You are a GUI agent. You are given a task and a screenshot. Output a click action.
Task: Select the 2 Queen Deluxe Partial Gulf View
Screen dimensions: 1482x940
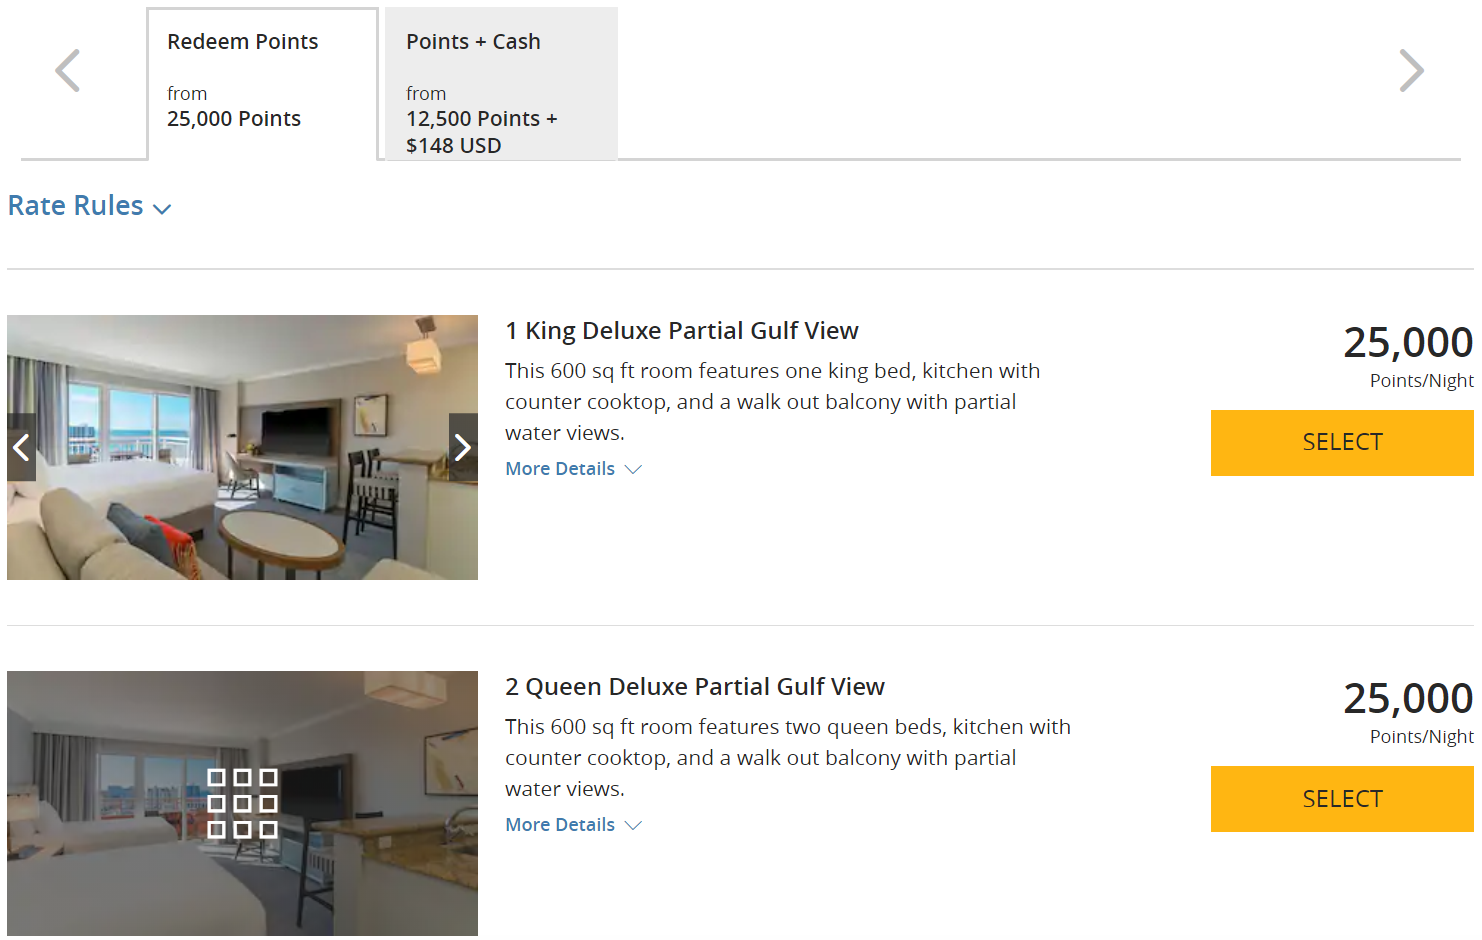[1341, 799]
